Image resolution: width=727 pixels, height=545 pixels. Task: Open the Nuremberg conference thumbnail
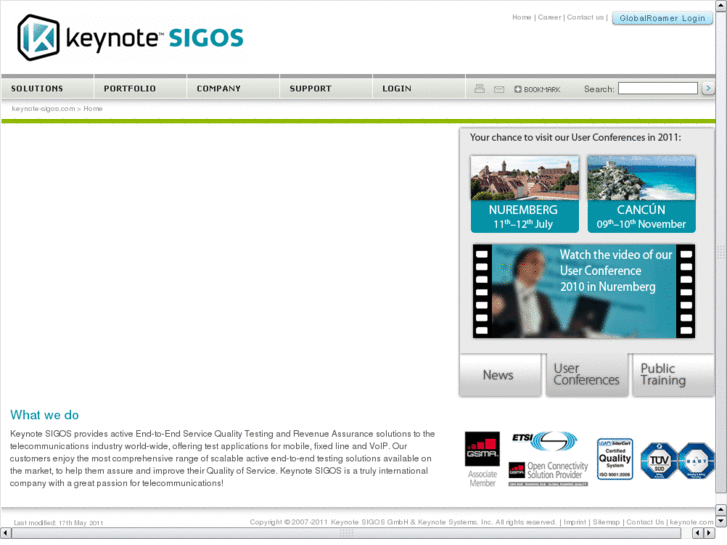point(524,194)
